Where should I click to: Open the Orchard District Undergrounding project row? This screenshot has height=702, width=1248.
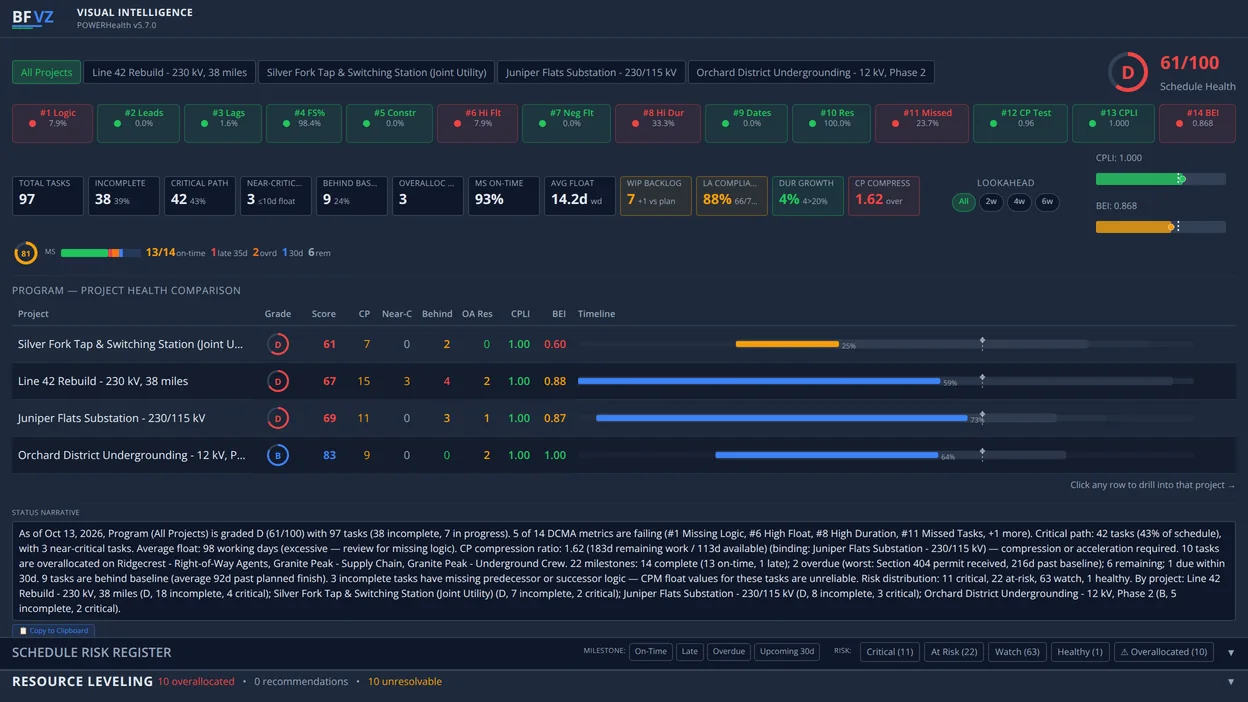point(623,455)
